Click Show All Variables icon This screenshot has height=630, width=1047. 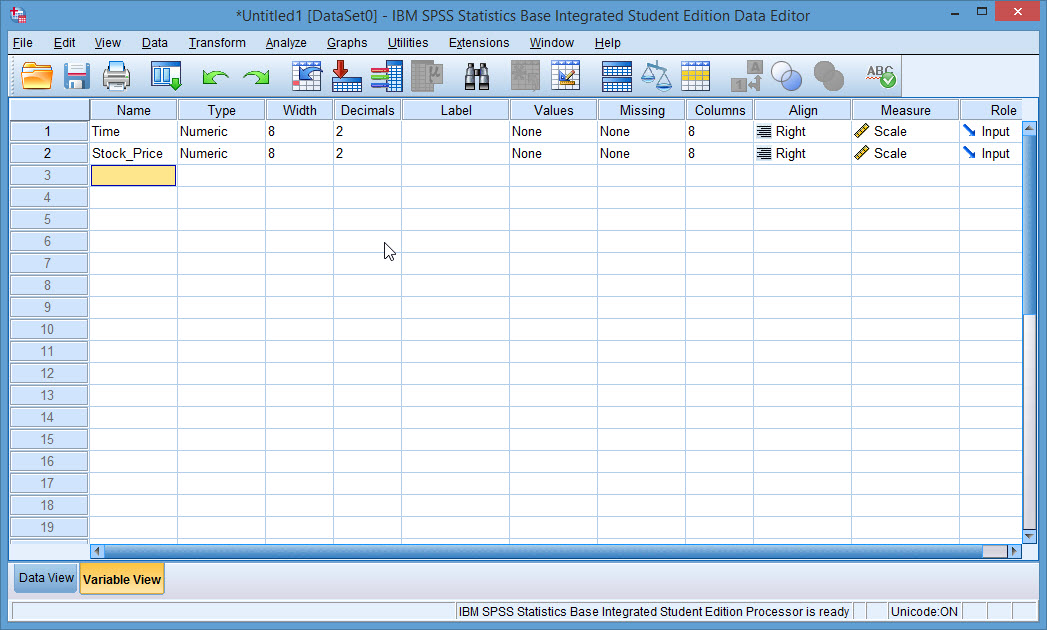click(829, 75)
